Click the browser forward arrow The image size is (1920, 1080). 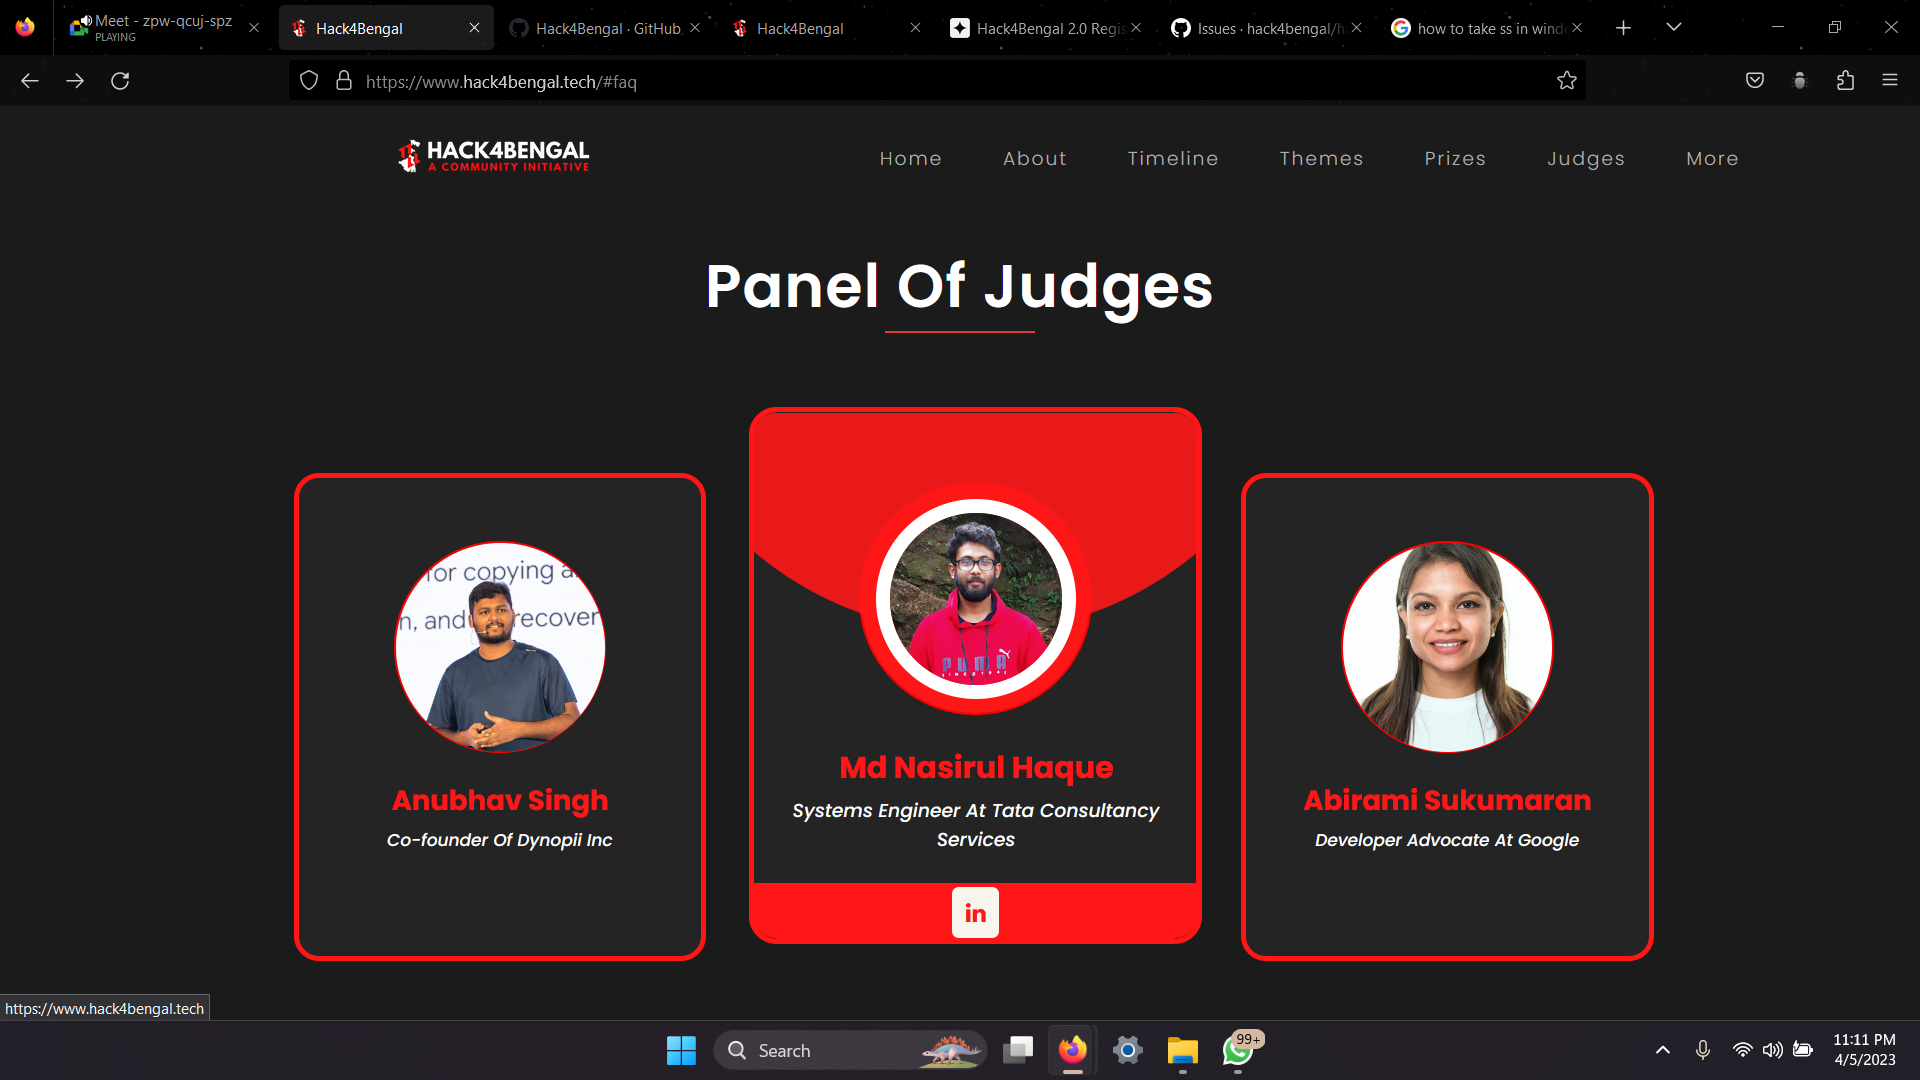75,81
